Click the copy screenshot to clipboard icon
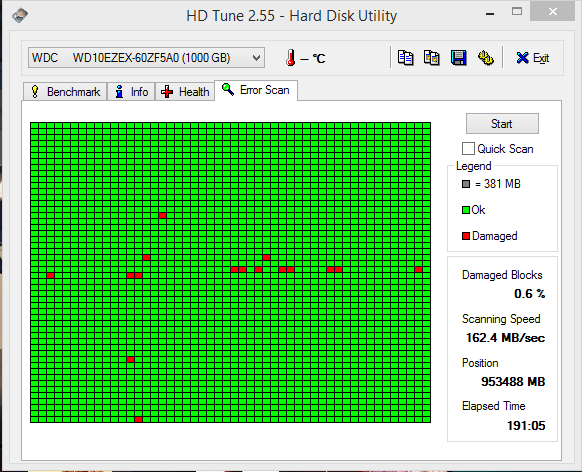The image size is (582, 472). click(x=432, y=58)
